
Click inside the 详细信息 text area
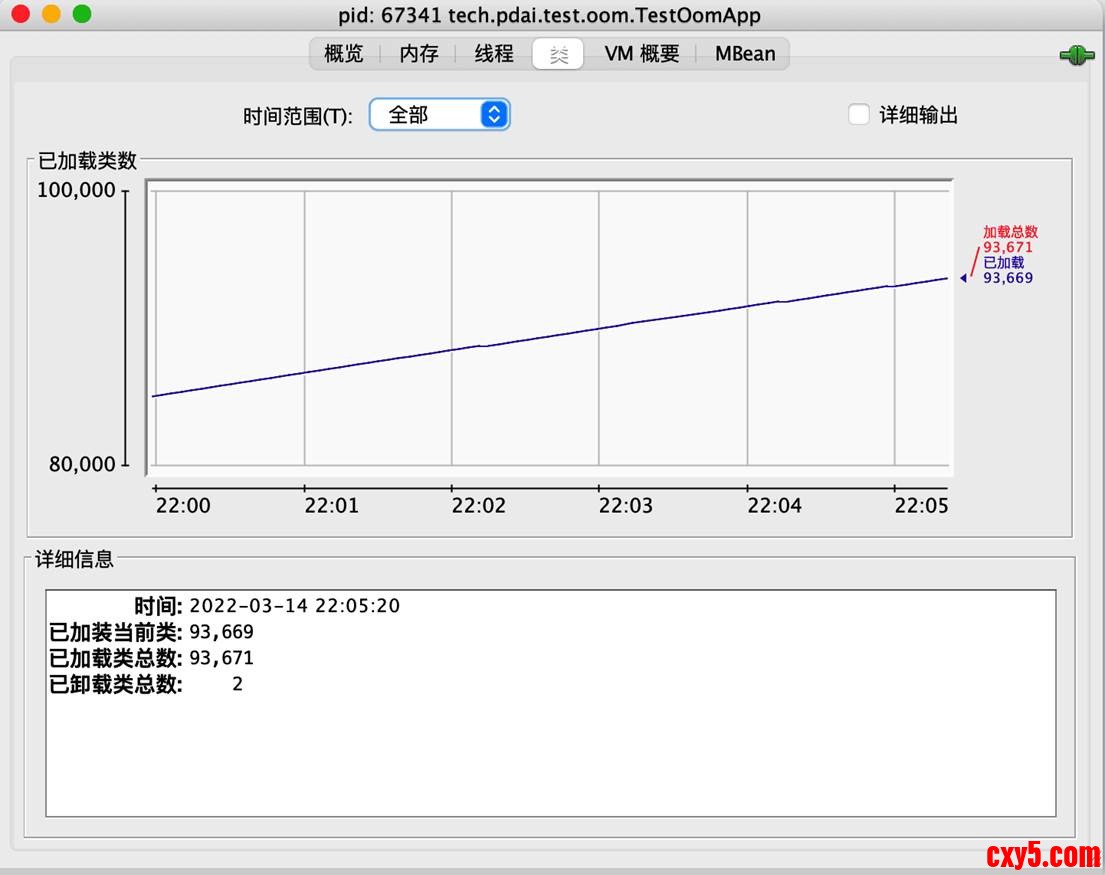[x=550, y=750]
